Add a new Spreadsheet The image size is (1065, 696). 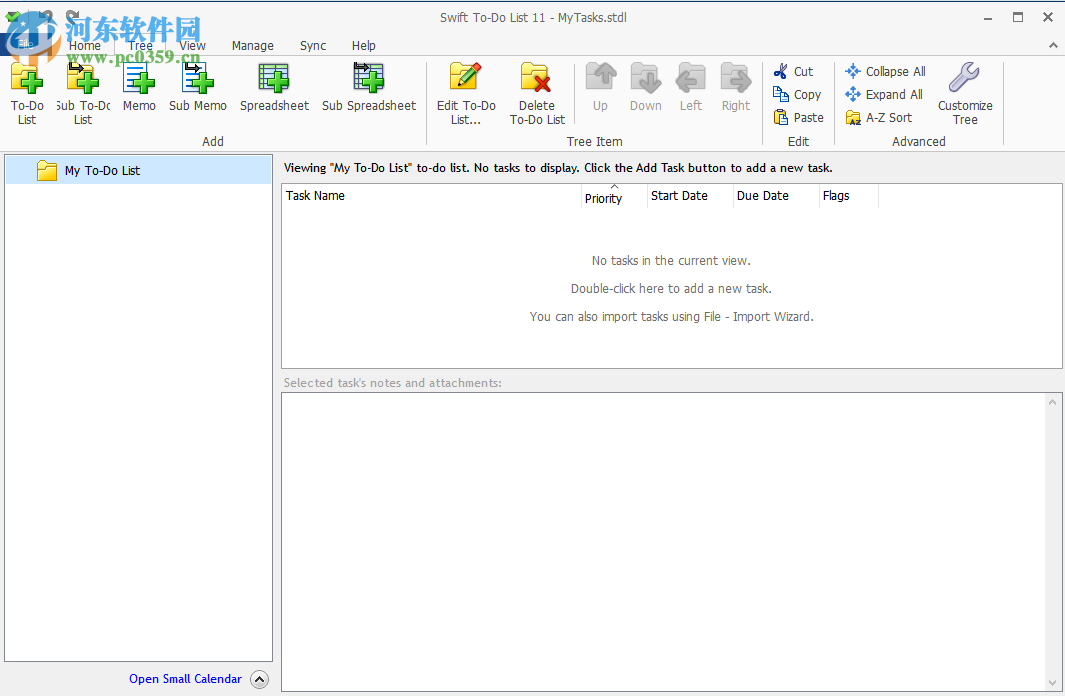[x=274, y=87]
